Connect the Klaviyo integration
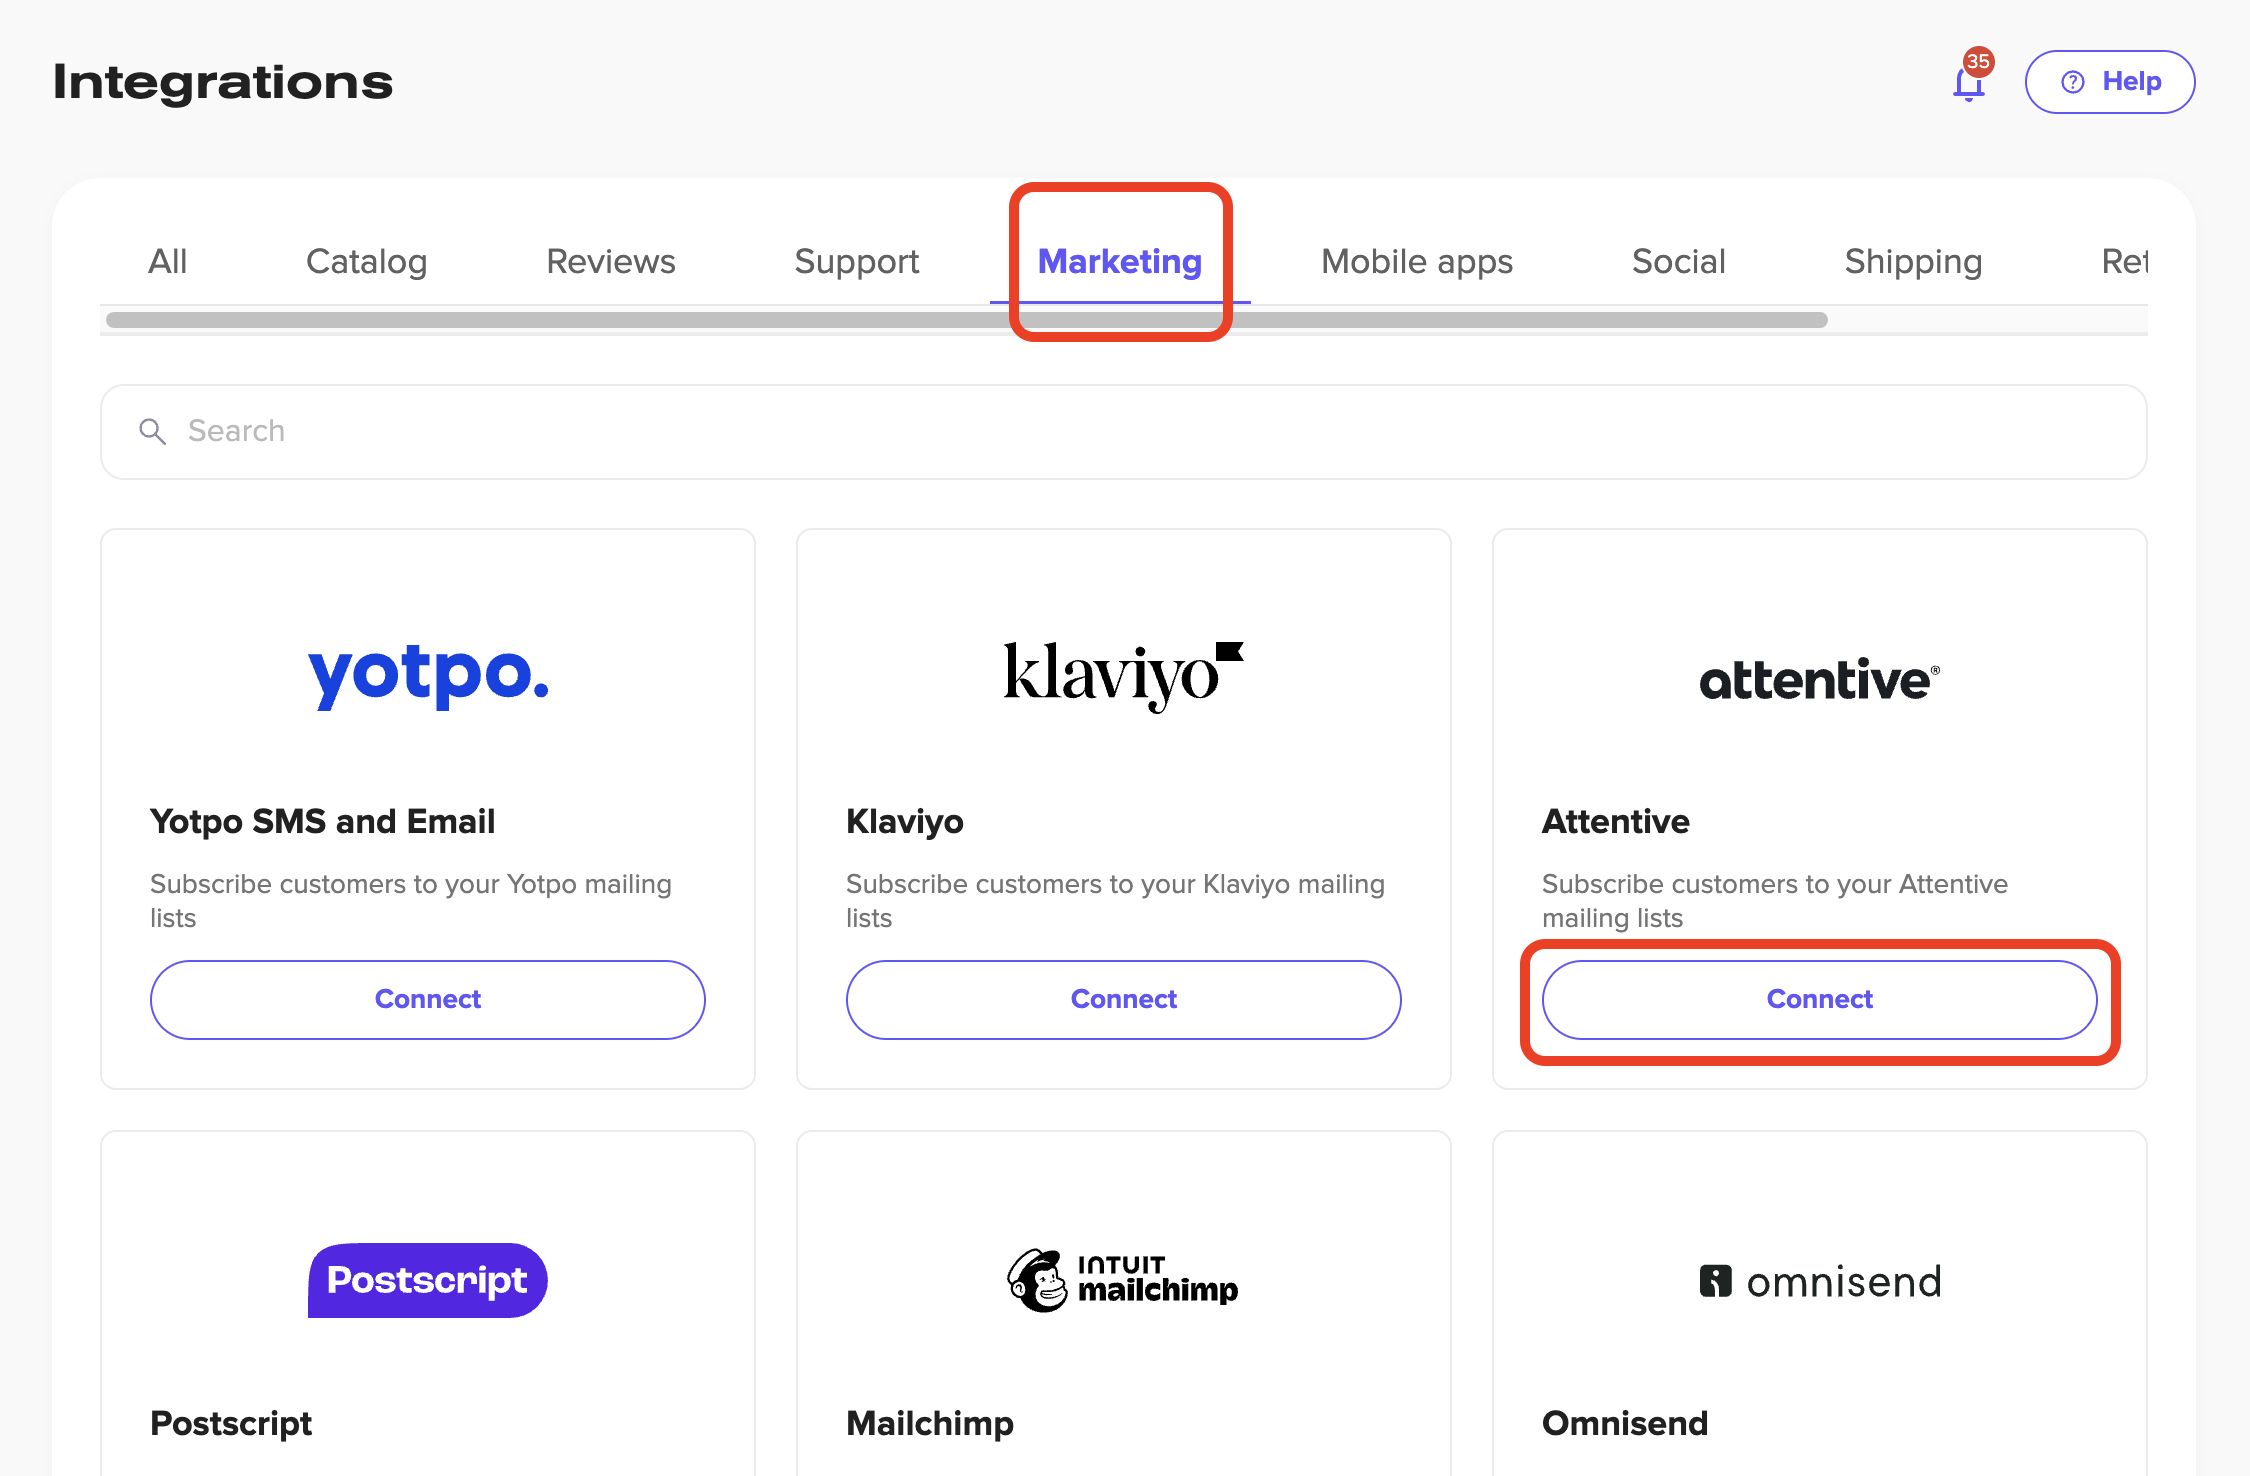Viewport: 2250px width, 1476px height. tap(1123, 999)
